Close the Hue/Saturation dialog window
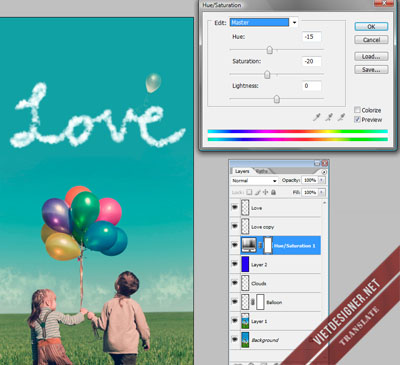 [x=384, y=3]
